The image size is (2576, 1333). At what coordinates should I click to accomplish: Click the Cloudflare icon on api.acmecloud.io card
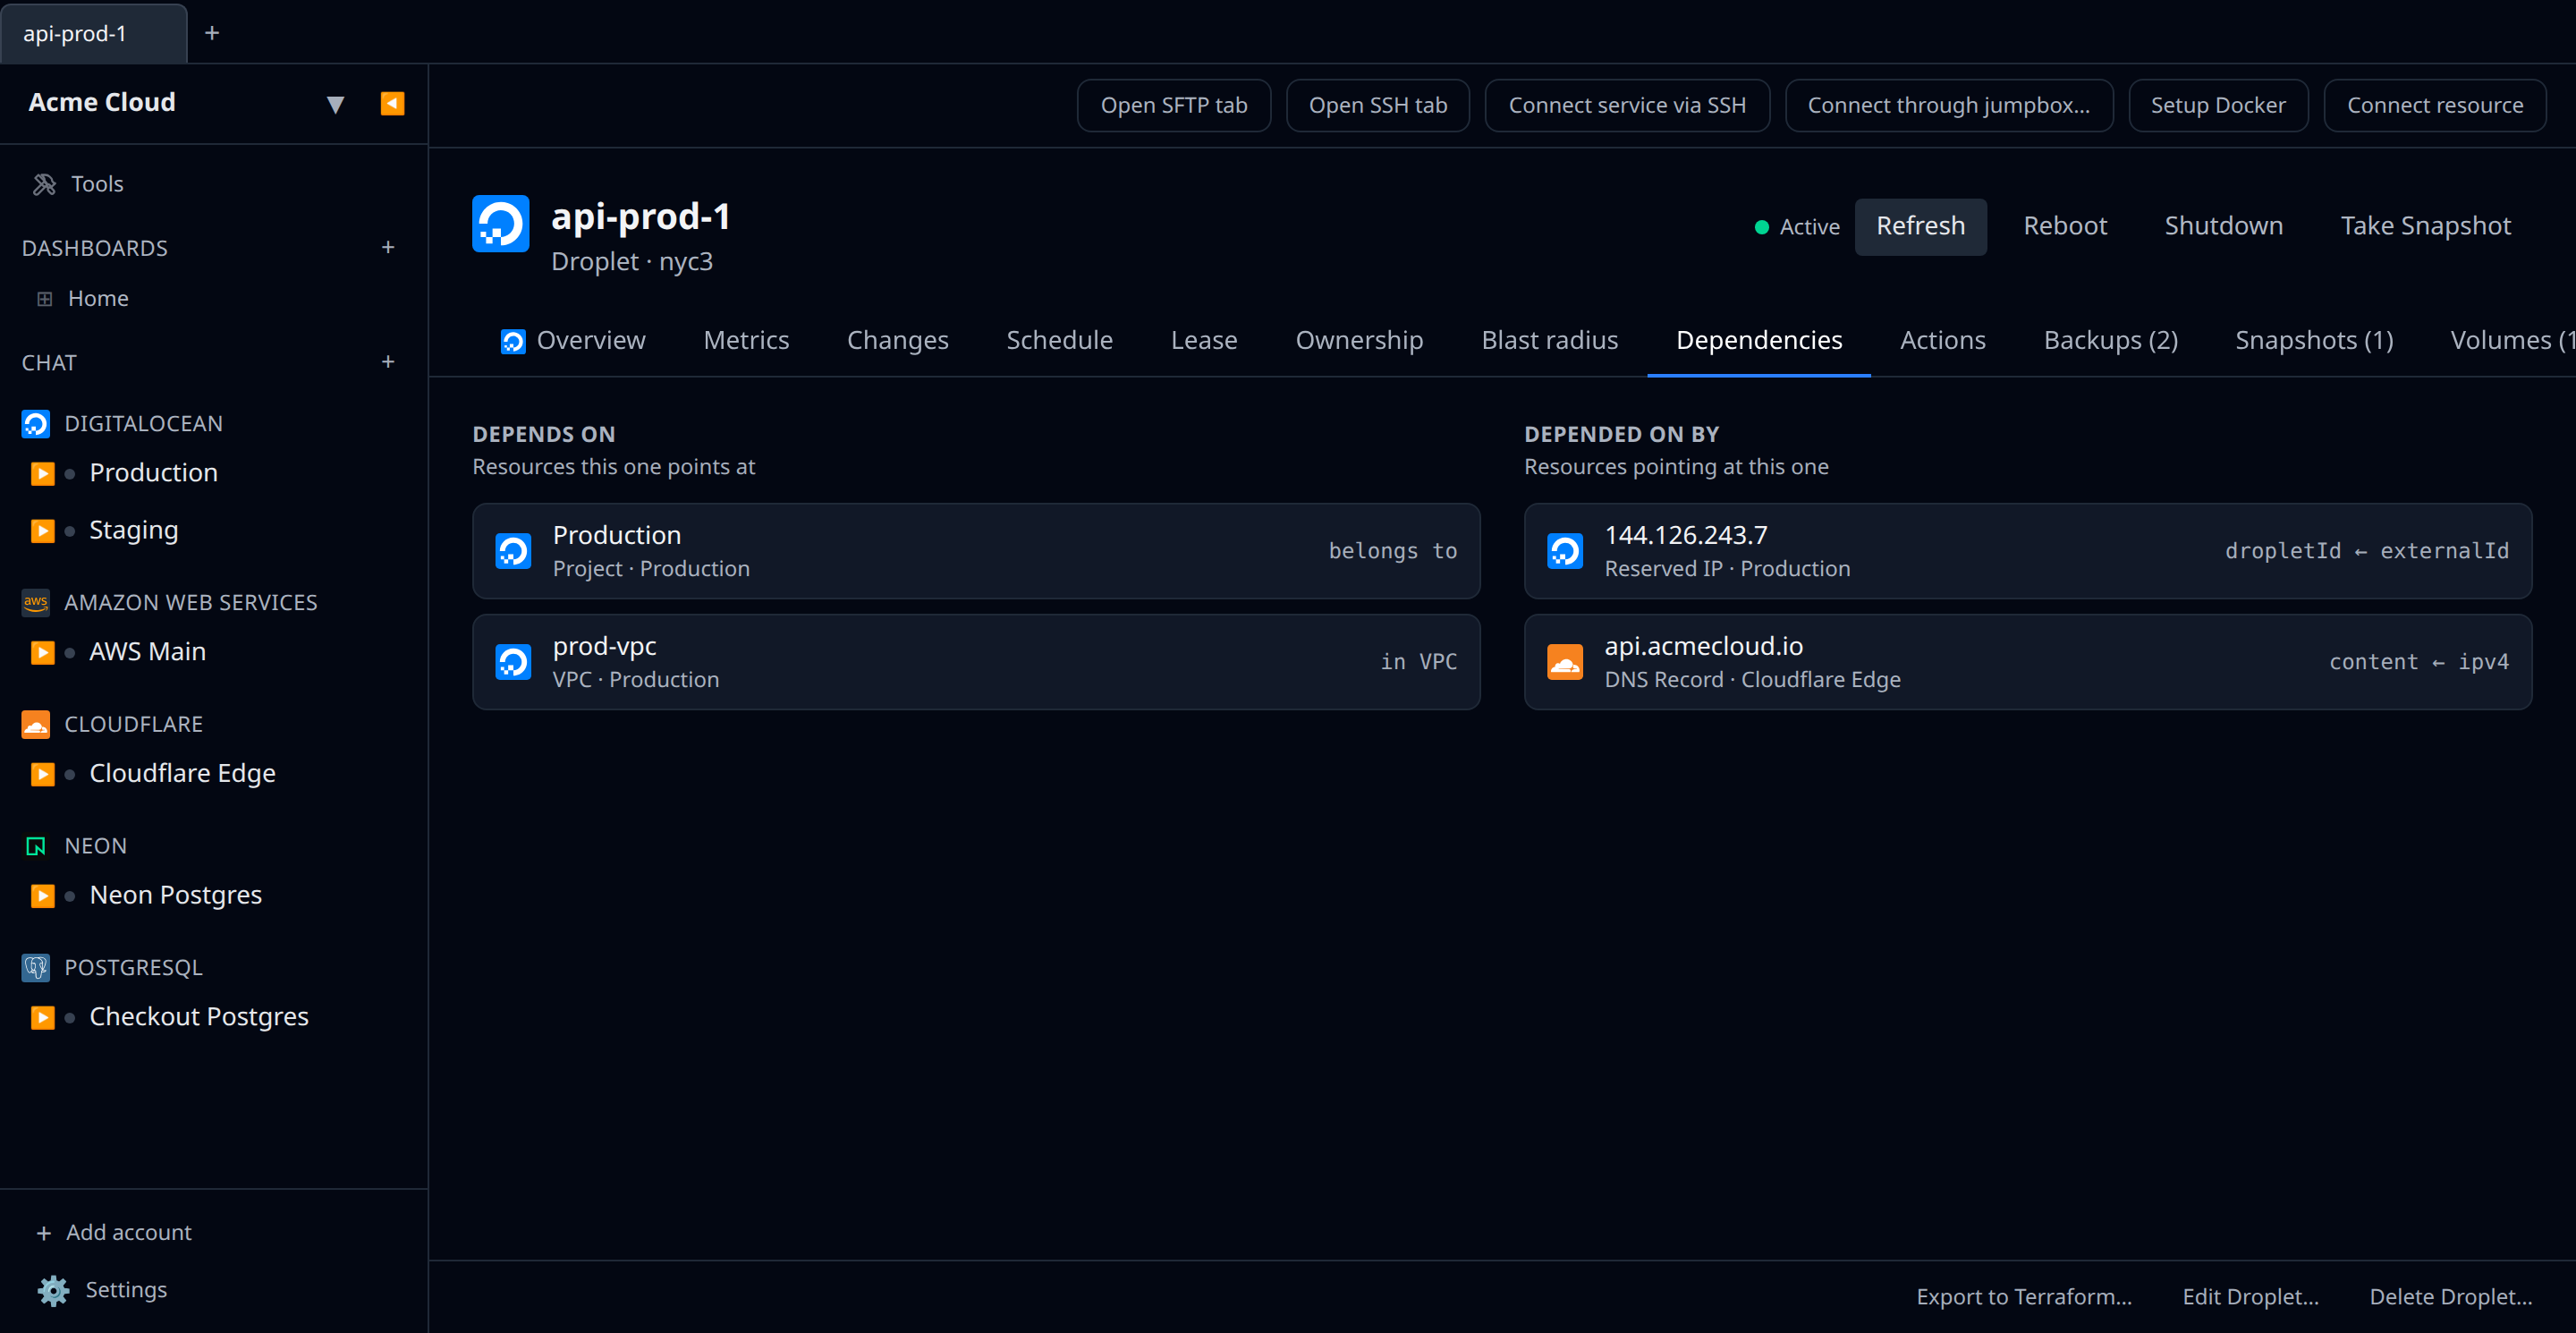click(x=1565, y=662)
